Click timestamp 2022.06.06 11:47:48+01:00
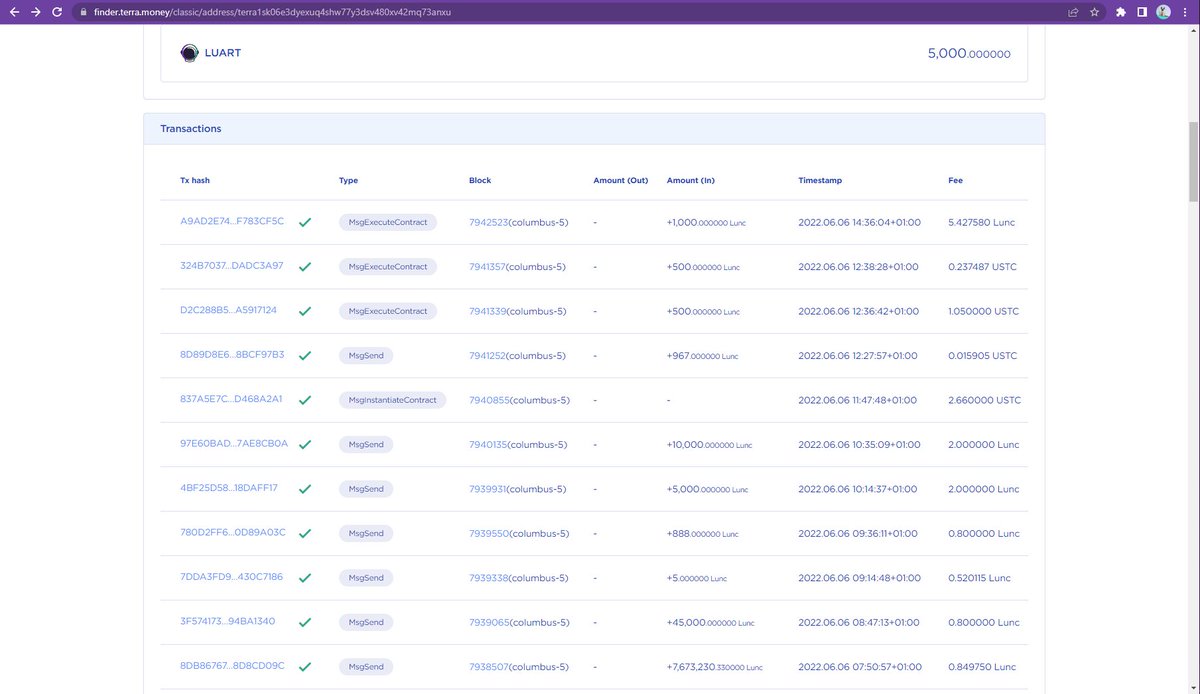The height and width of the screenshot is (694, 1200). coord(857,400)
